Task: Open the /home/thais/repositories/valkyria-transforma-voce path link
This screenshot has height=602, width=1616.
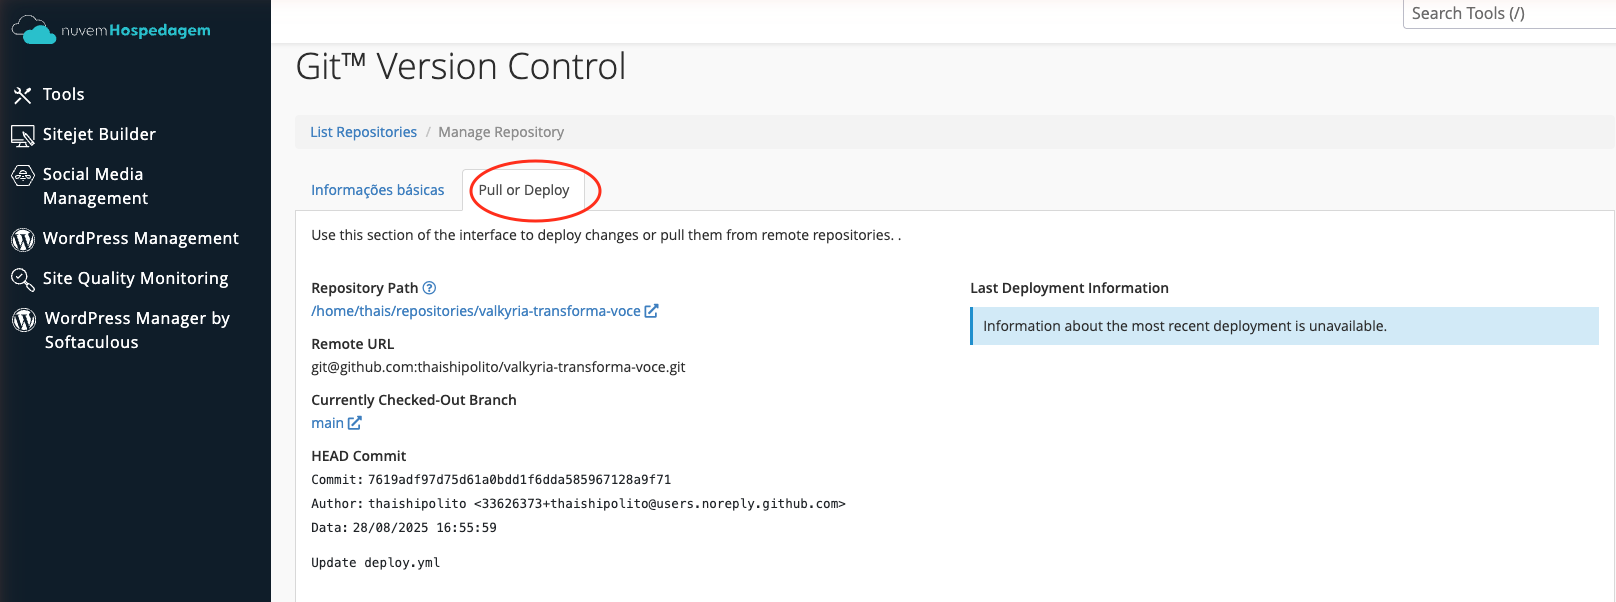Action: tap(476, 311)
